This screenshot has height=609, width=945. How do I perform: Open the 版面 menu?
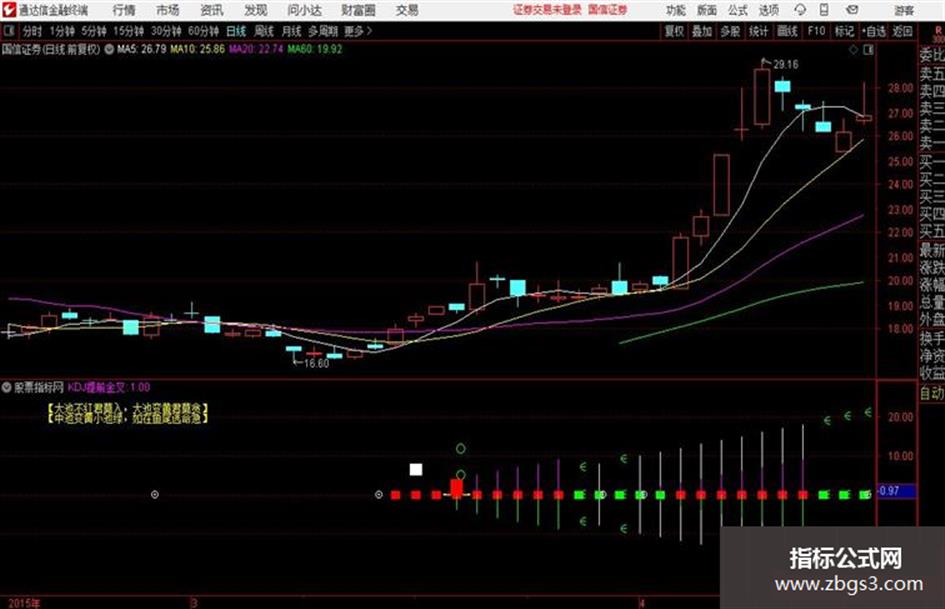tap(707, 10)
